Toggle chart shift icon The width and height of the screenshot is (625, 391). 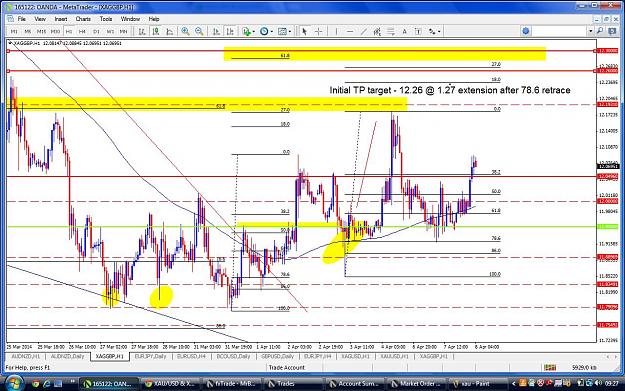pos(230,31)
